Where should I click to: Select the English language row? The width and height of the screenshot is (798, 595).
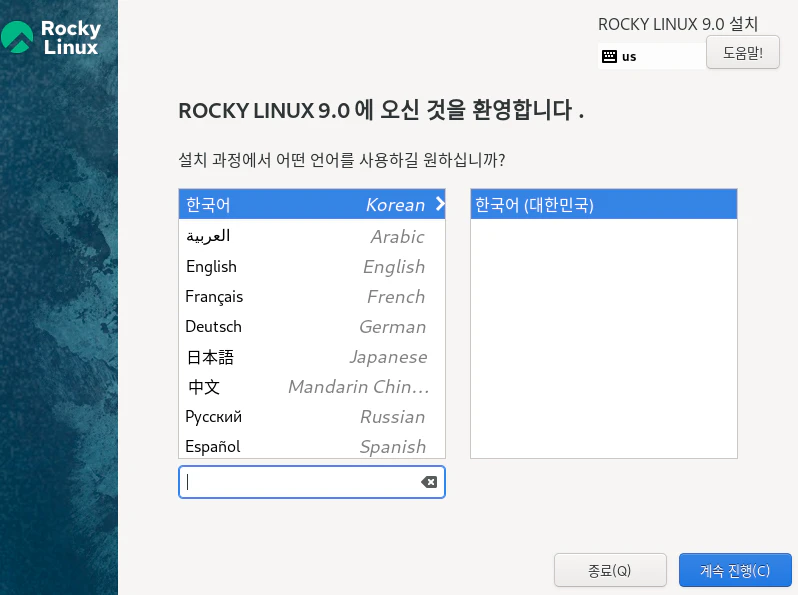click(311, 266)
